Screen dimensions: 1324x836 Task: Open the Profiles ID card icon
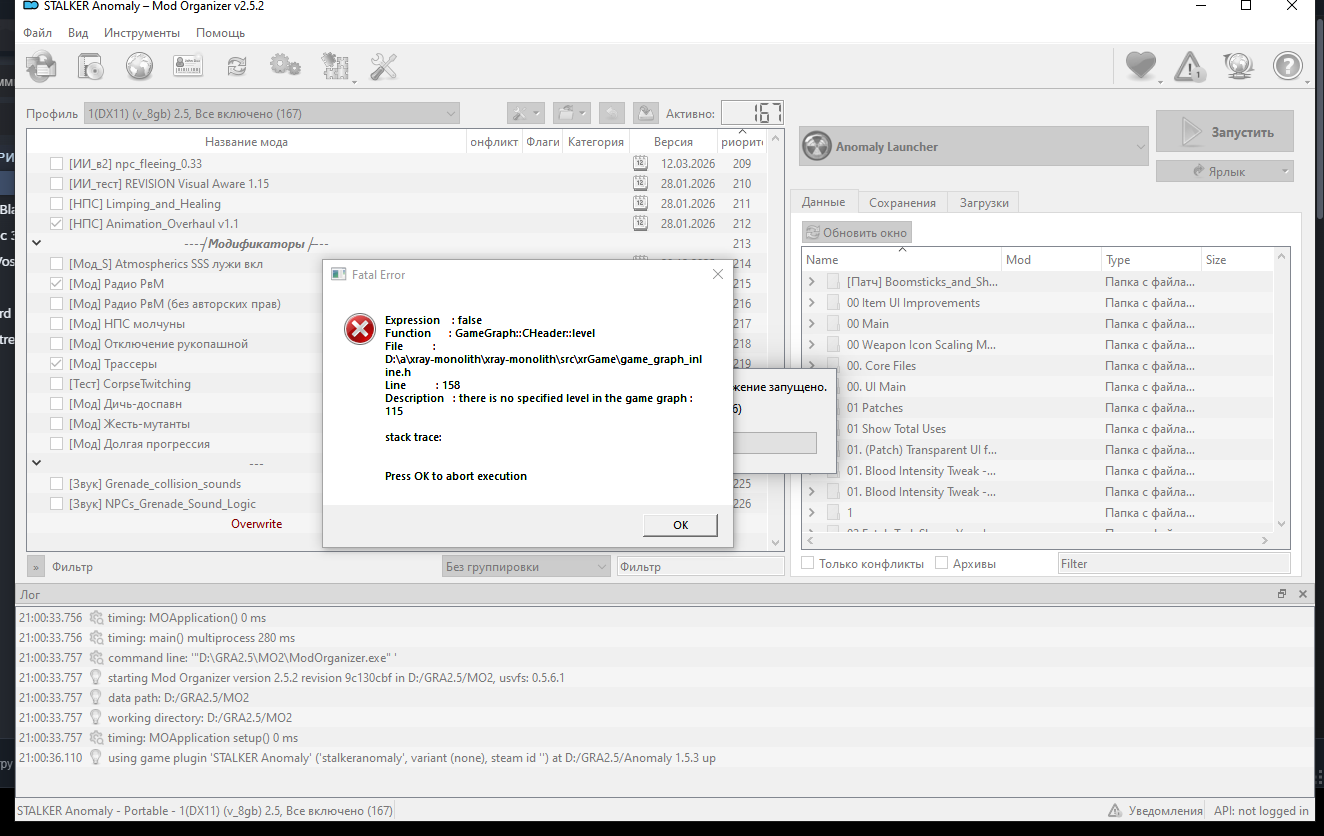click(x=188, y=67)
